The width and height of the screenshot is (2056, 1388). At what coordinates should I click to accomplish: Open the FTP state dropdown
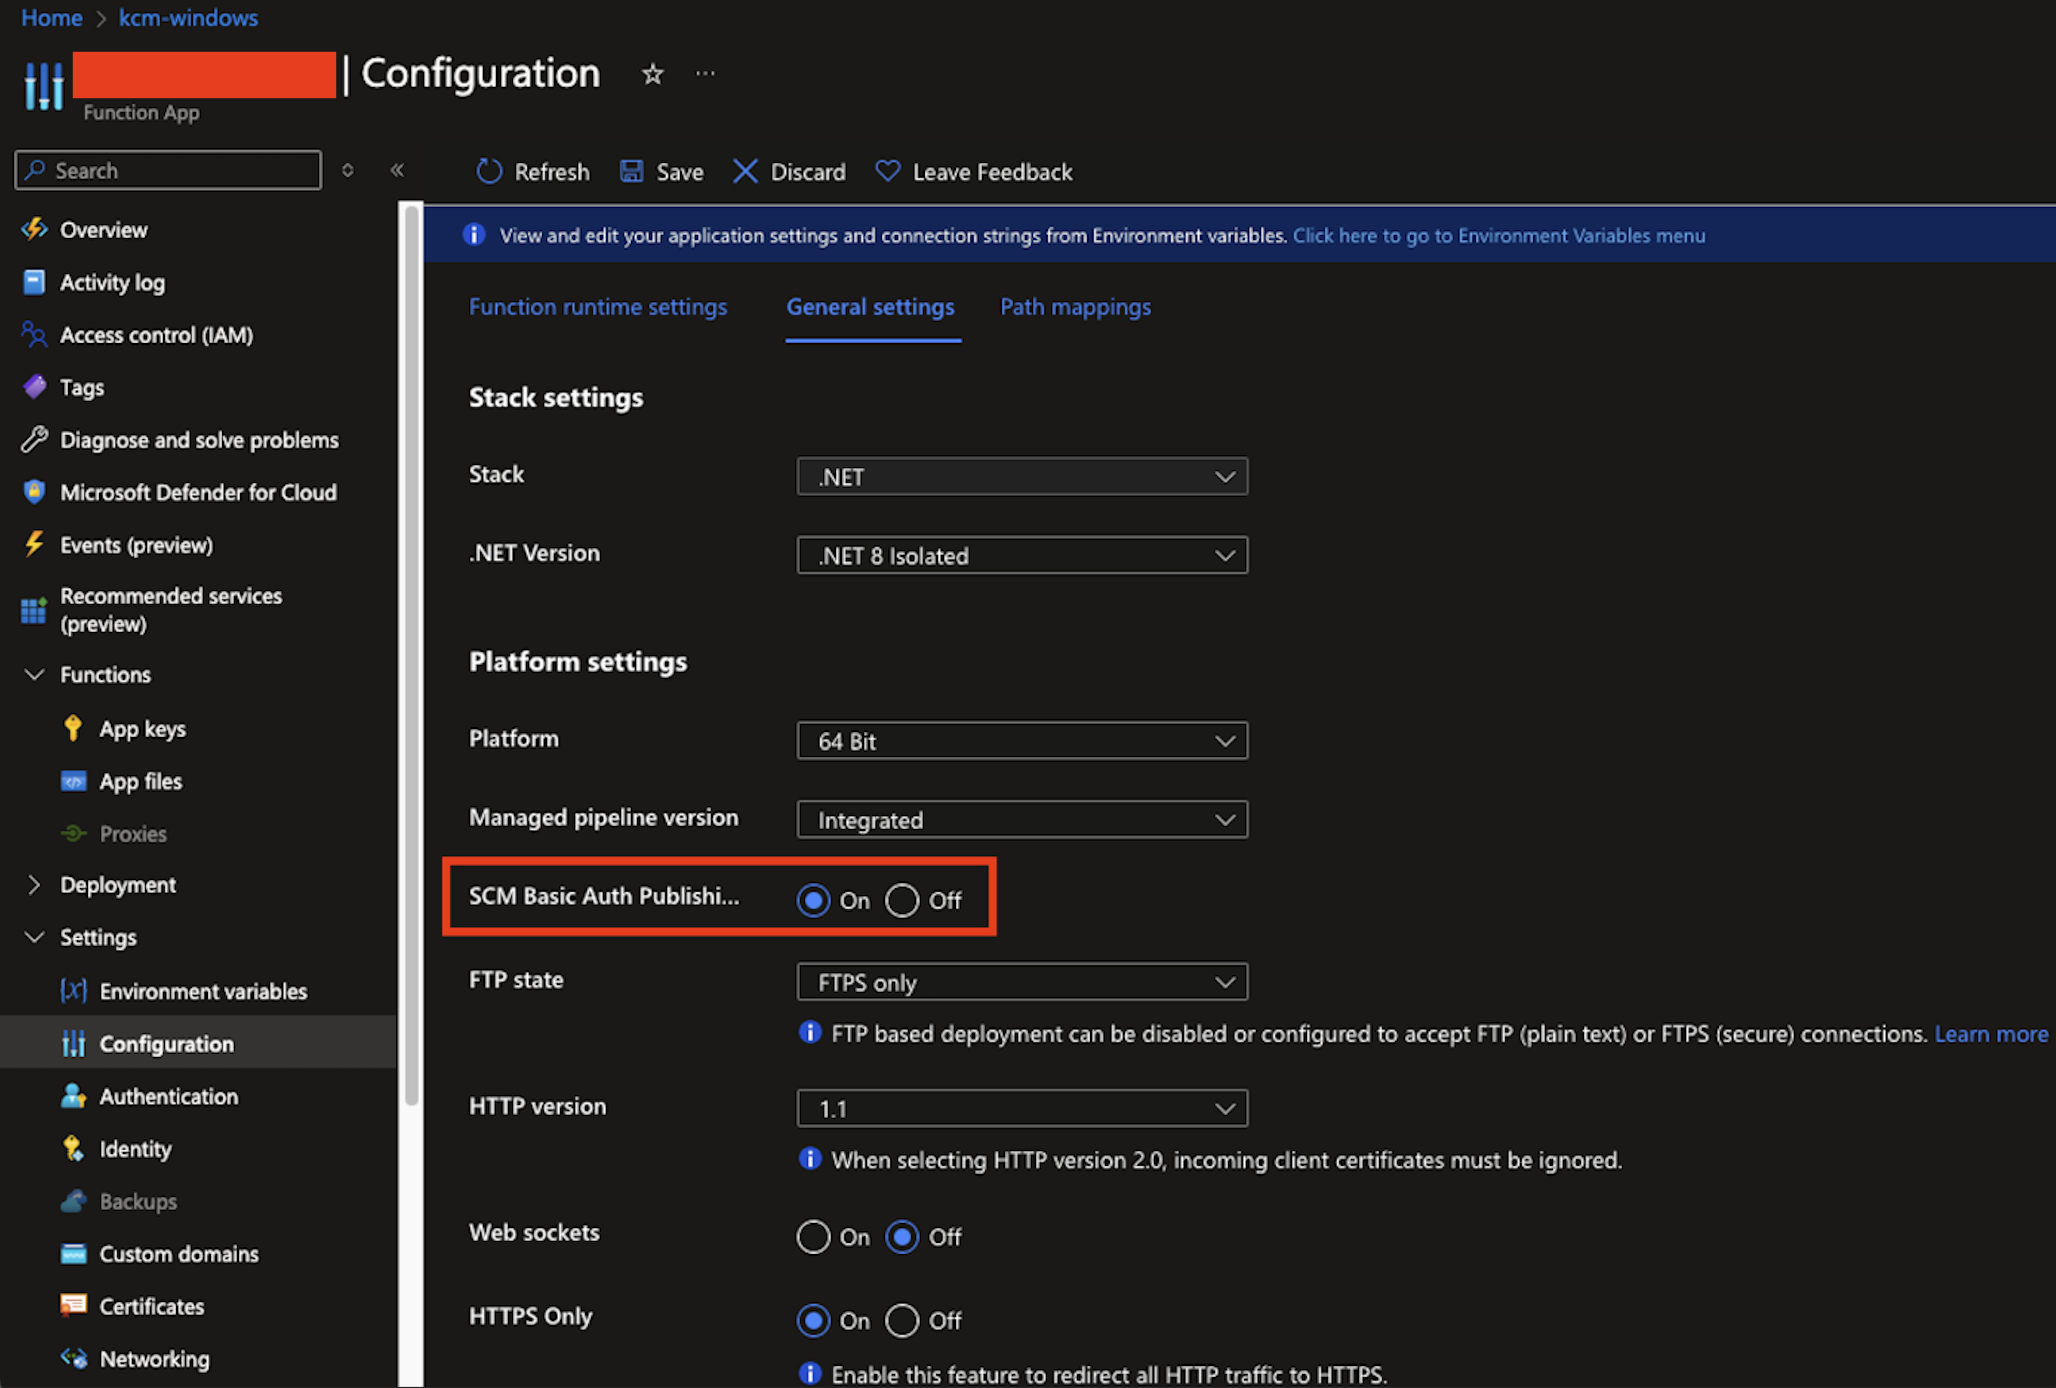tap(1021, 982)
